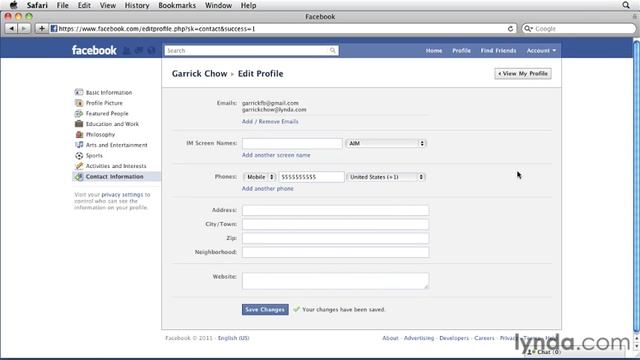The width and height of the screenshot is (640, 360).
Task: Click the Basic Information sidebar icon
Action: coord(79,92)
